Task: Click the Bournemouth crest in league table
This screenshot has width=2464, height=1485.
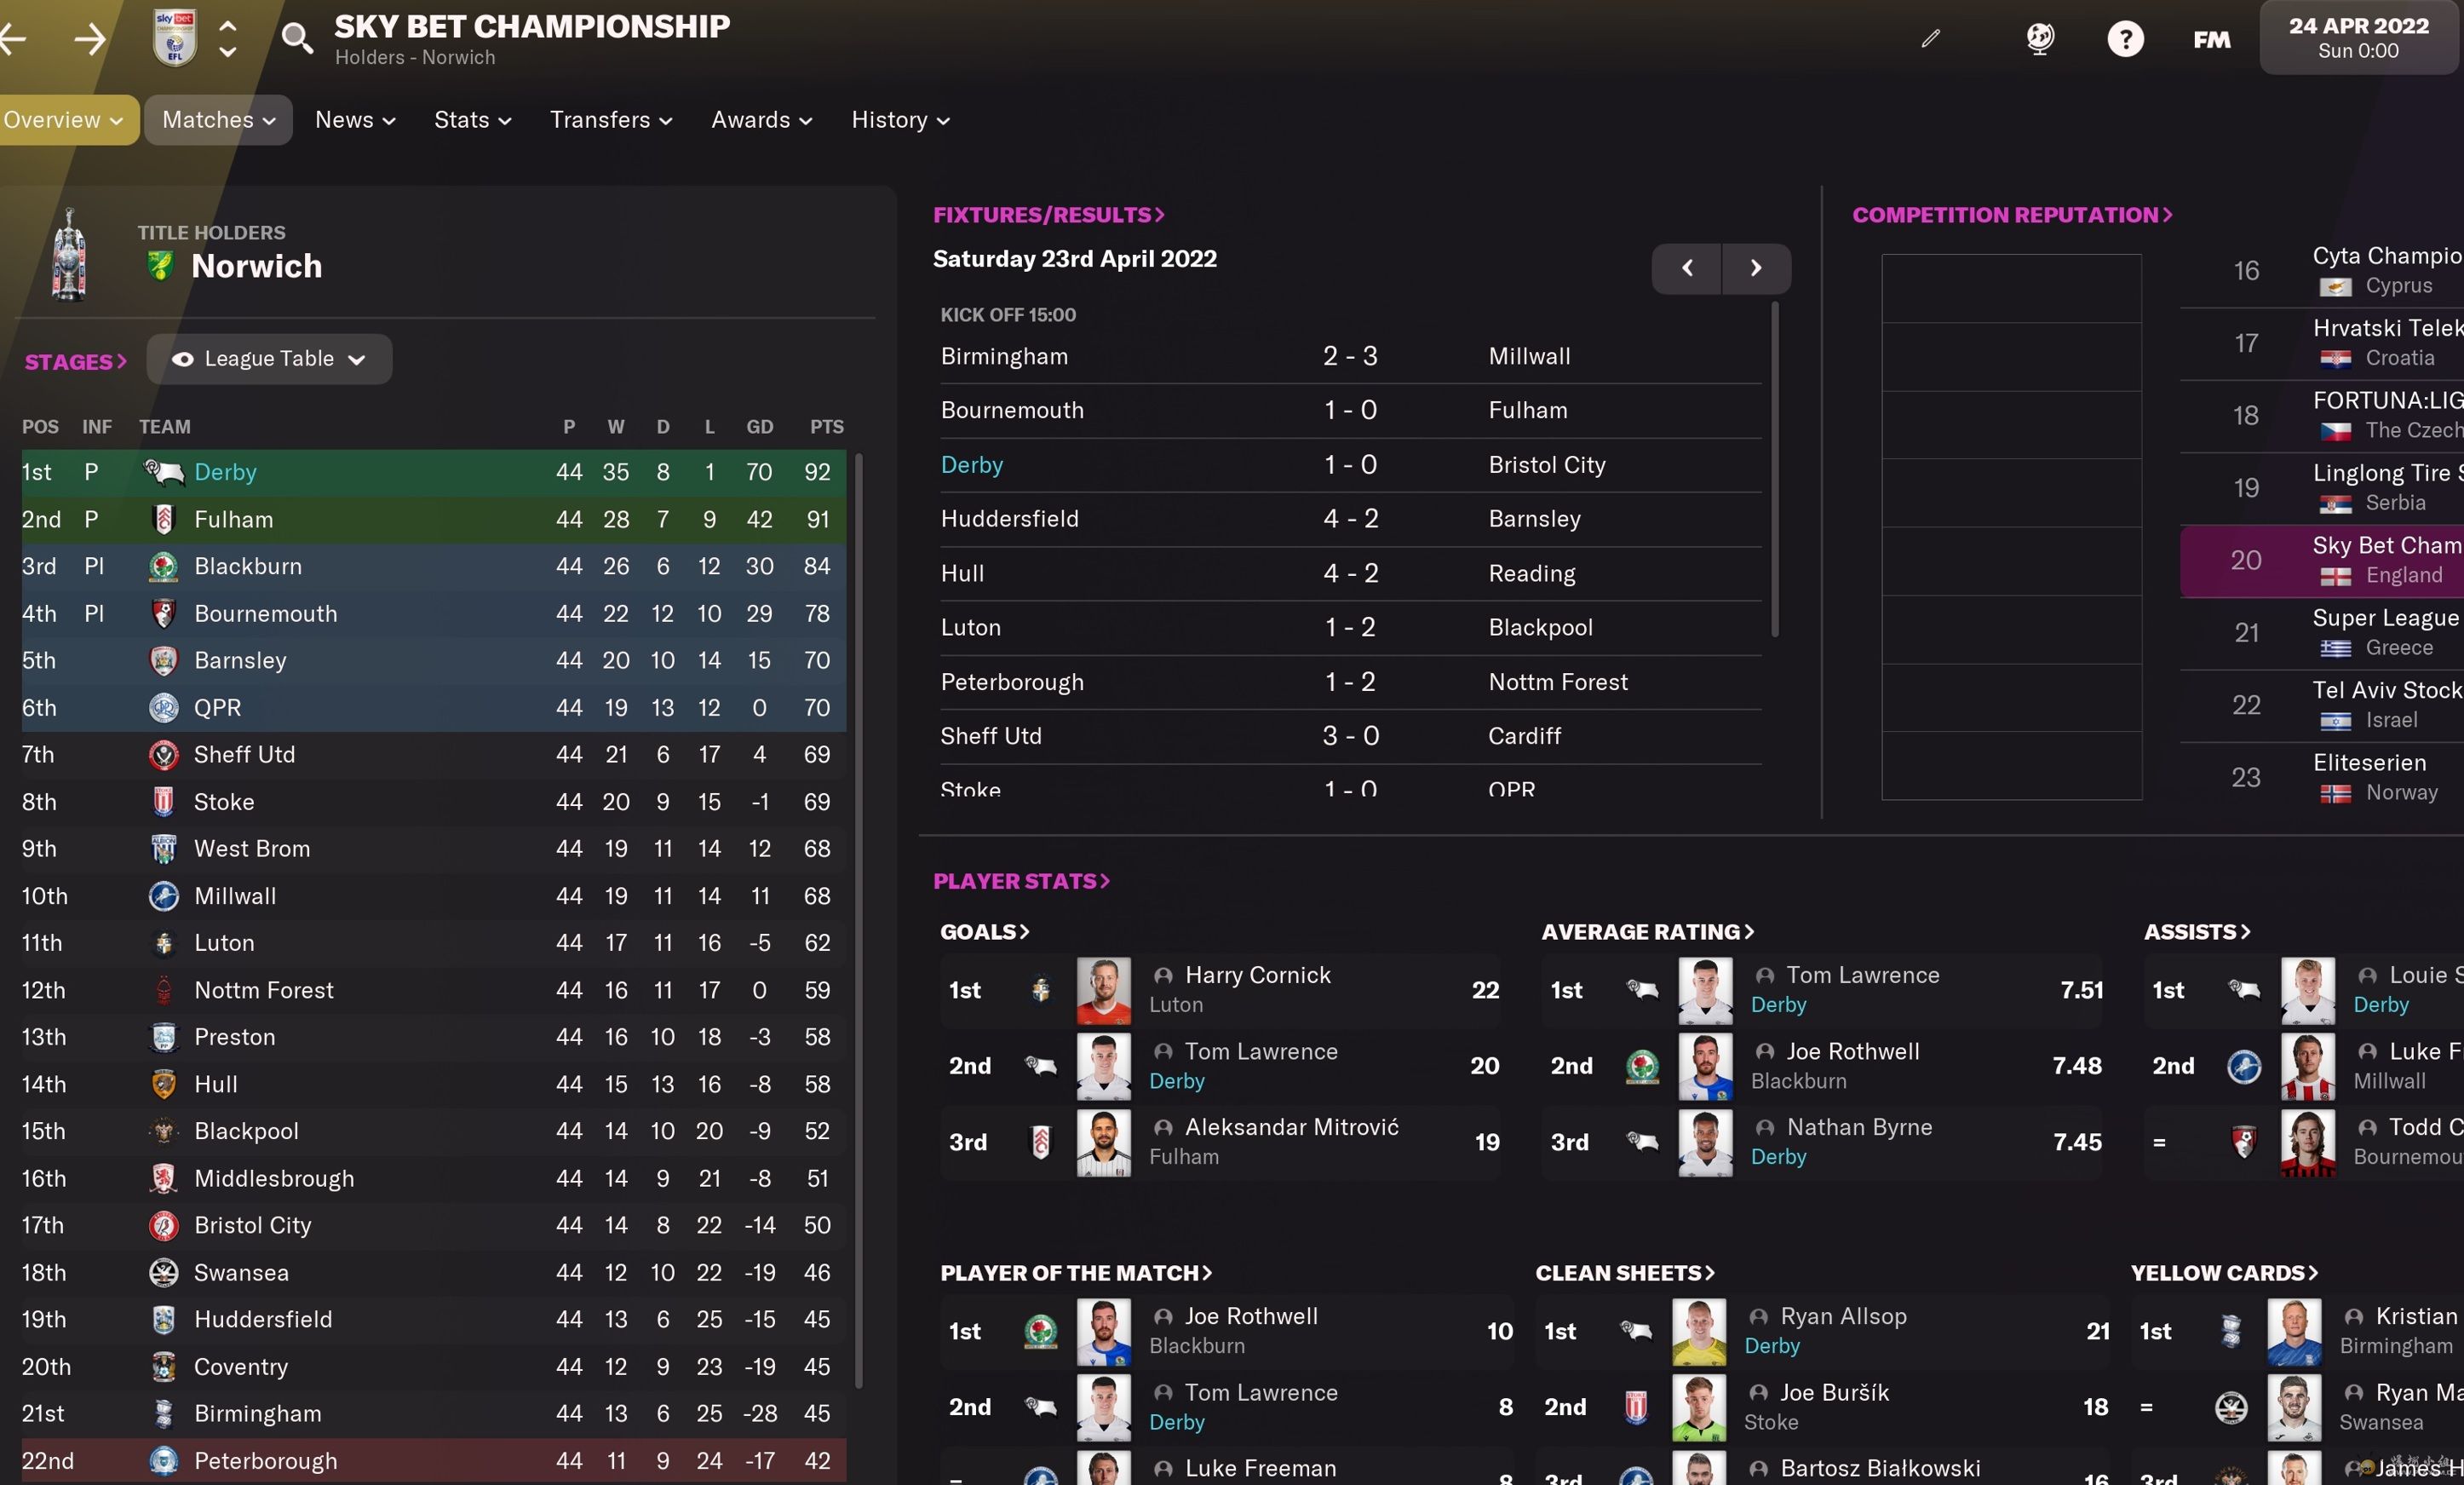Action: pos(164,613)
